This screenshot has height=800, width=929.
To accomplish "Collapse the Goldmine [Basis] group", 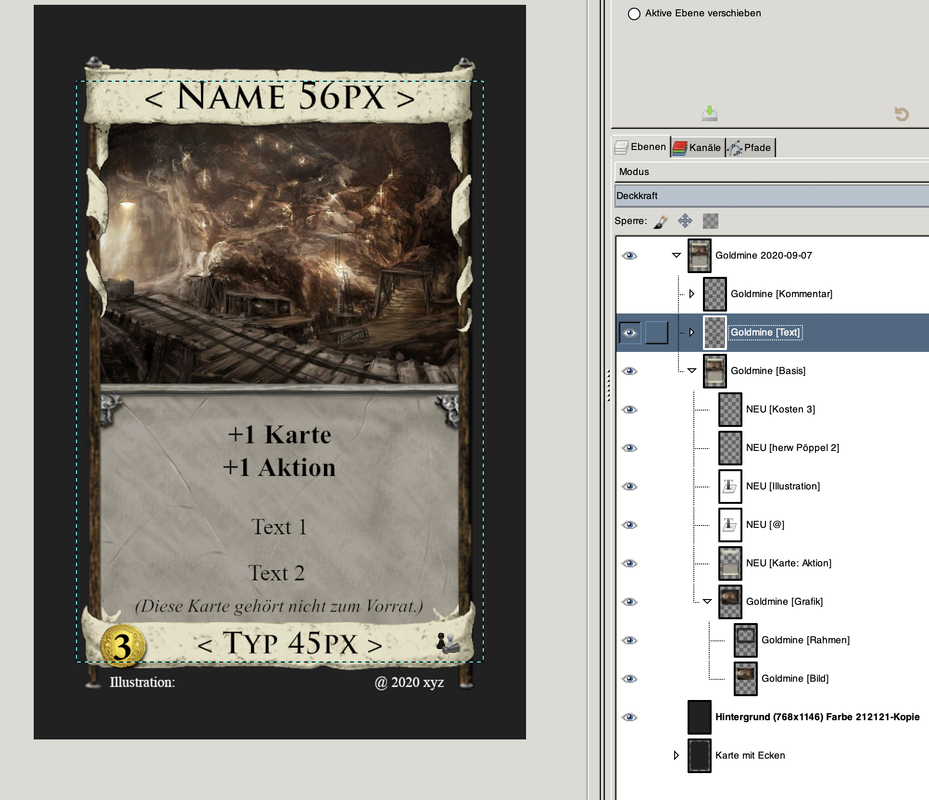I will click(691, 371).
